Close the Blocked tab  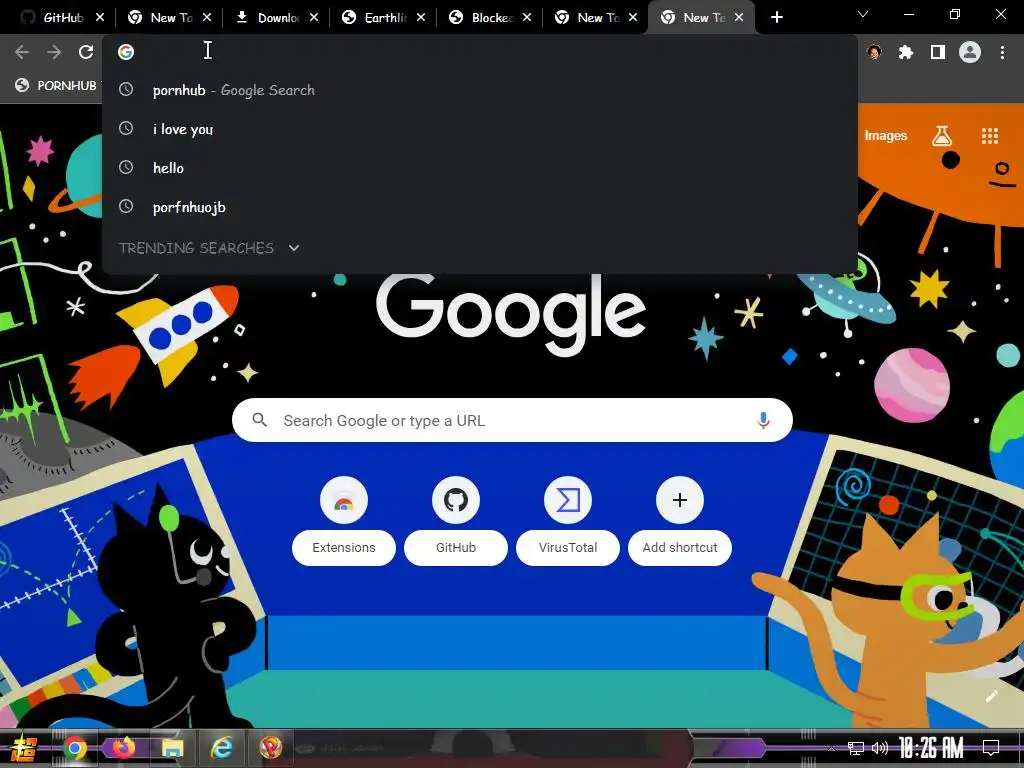(528, 18)
